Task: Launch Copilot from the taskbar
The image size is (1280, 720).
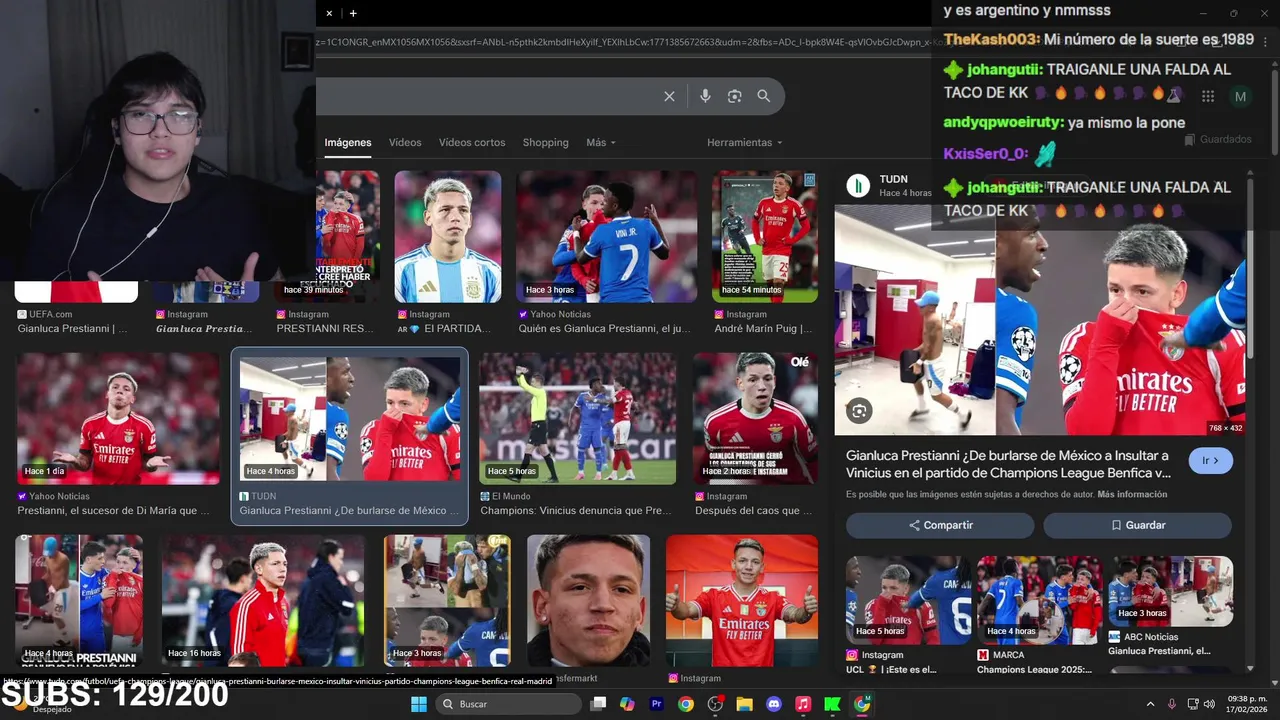Action: (x=627, y=704)
